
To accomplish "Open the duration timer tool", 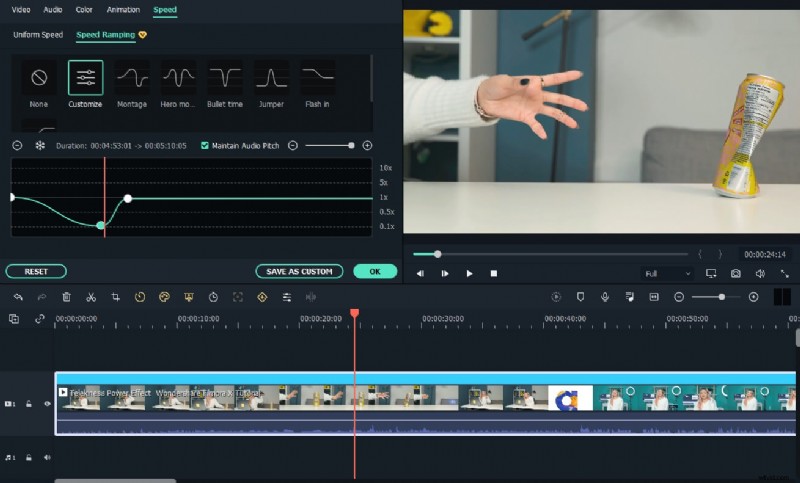I will (x=213, y=297).
